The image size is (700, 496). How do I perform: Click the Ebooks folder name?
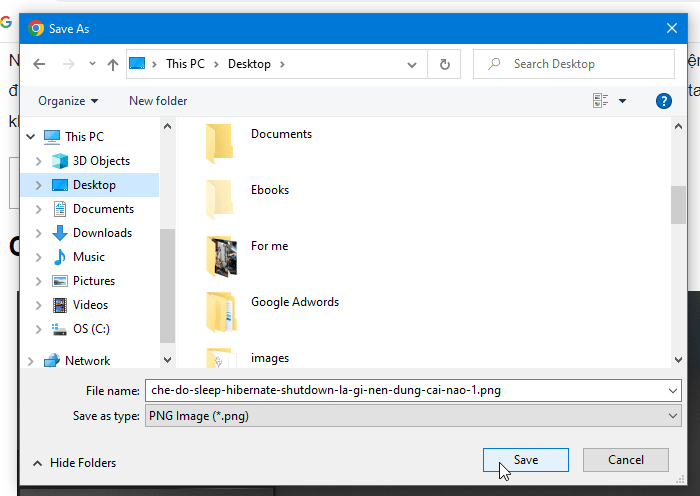coord(270,190)
